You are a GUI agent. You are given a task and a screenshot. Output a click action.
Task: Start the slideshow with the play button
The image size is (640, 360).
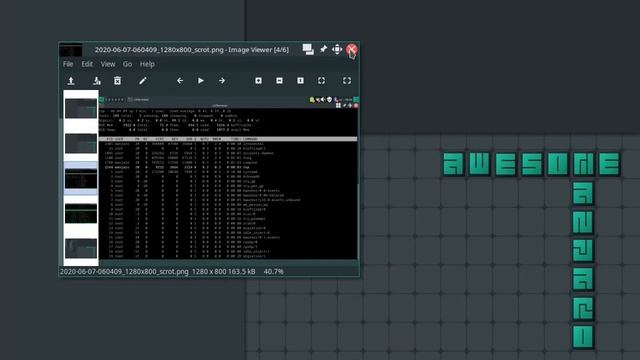[x=201, y=81]
